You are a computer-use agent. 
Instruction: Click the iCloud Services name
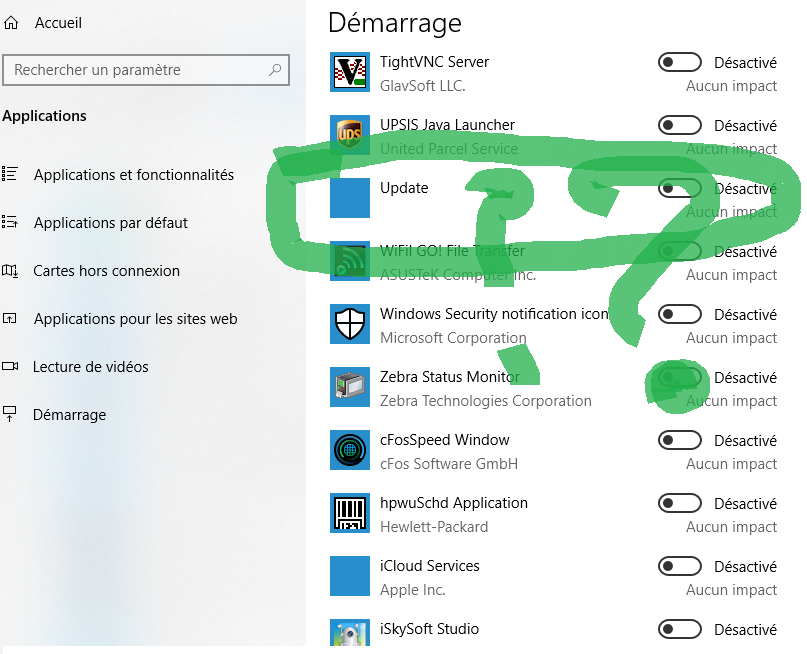(x=430, y=566)
